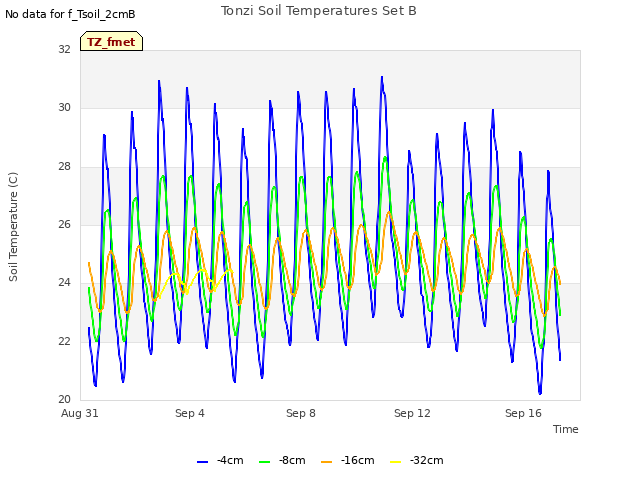Select the -16cm legend label
Image resolution: width=640 pixels, height=480 pixels.
point(358,460)
